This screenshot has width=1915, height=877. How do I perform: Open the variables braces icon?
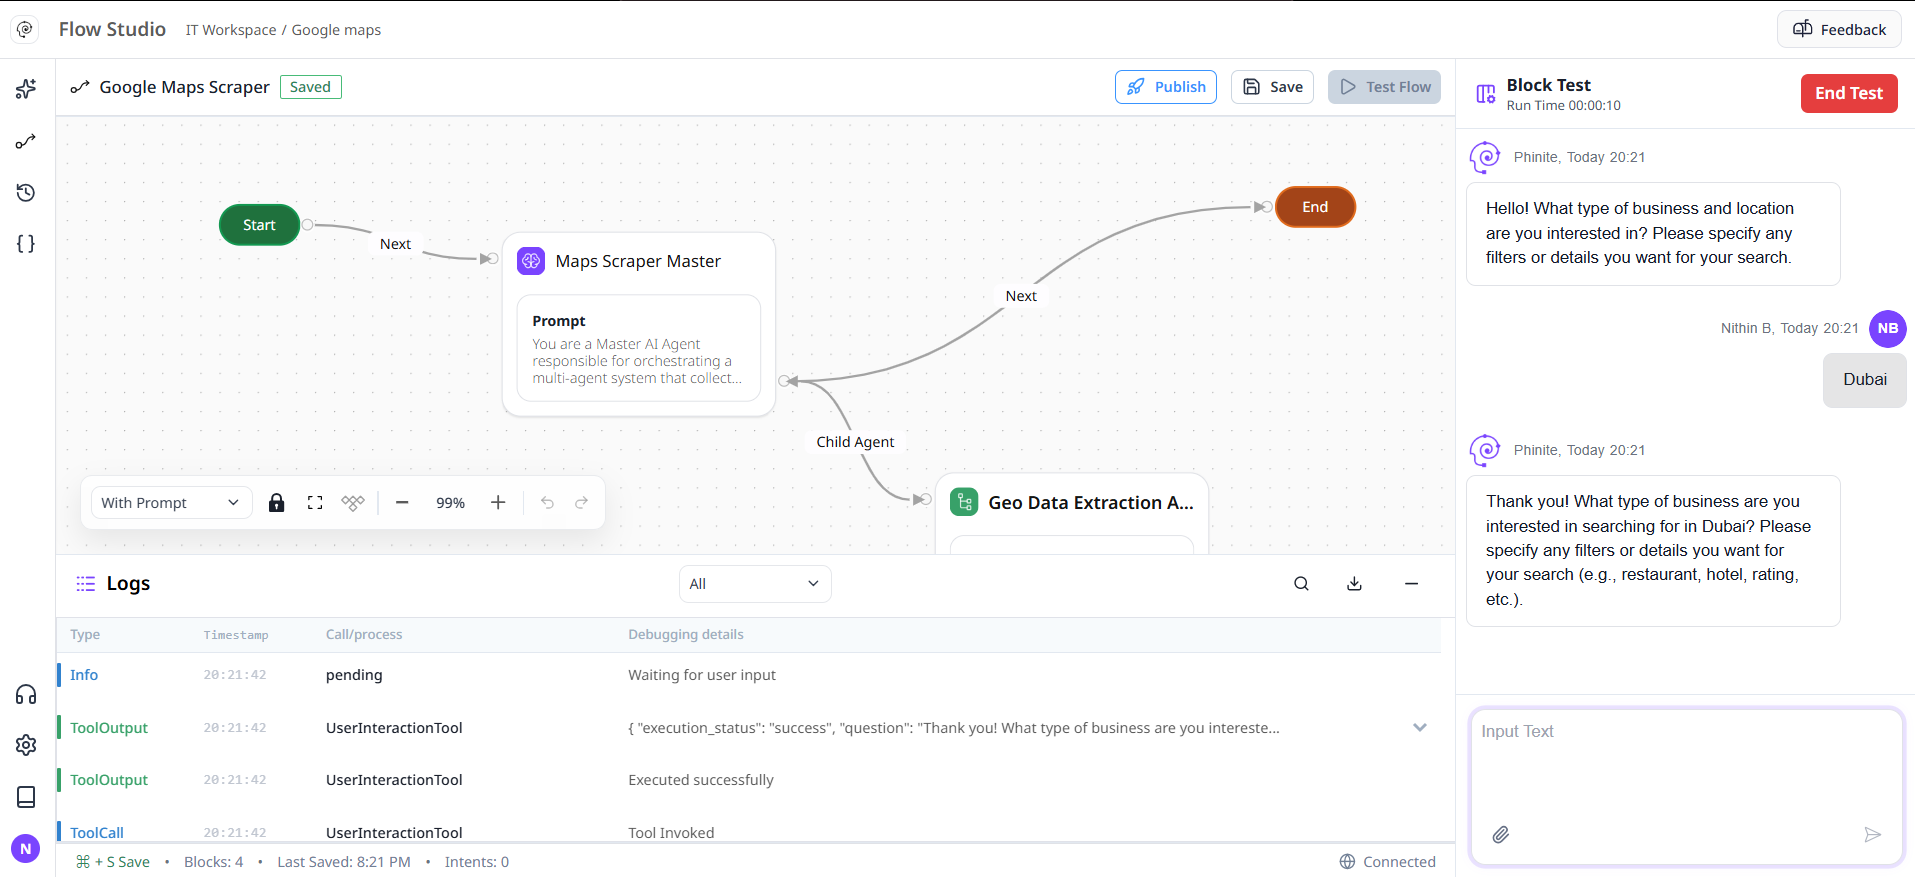26,244
